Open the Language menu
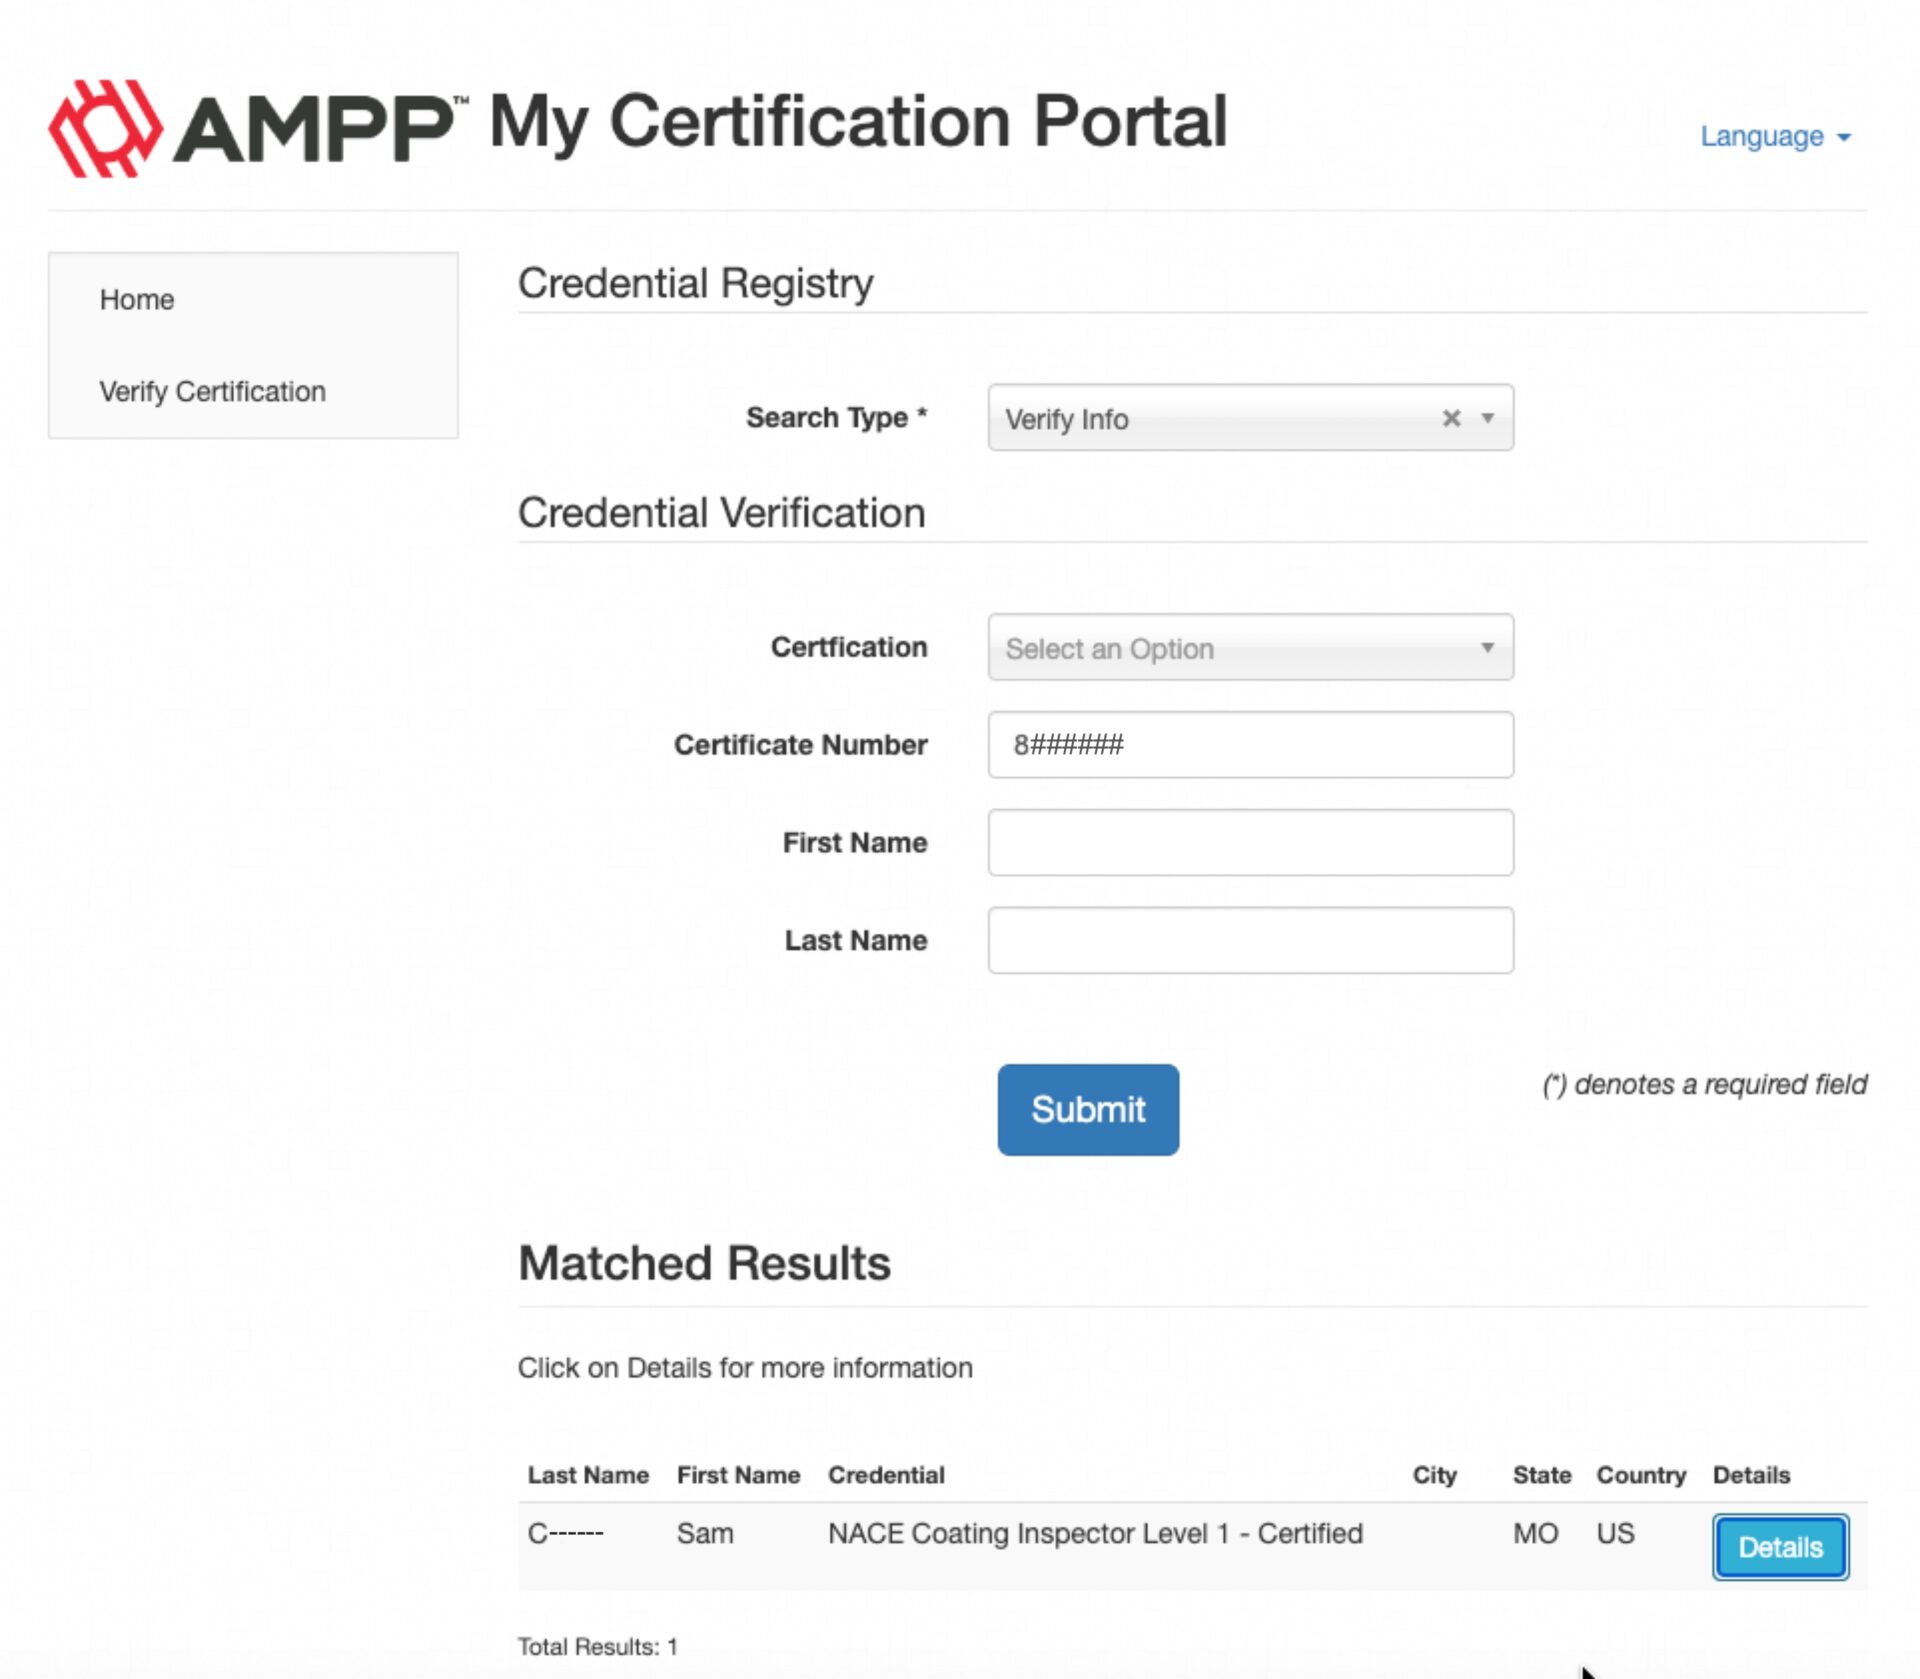Viewport: 1920px width, 1679px height. (1762, 136)
